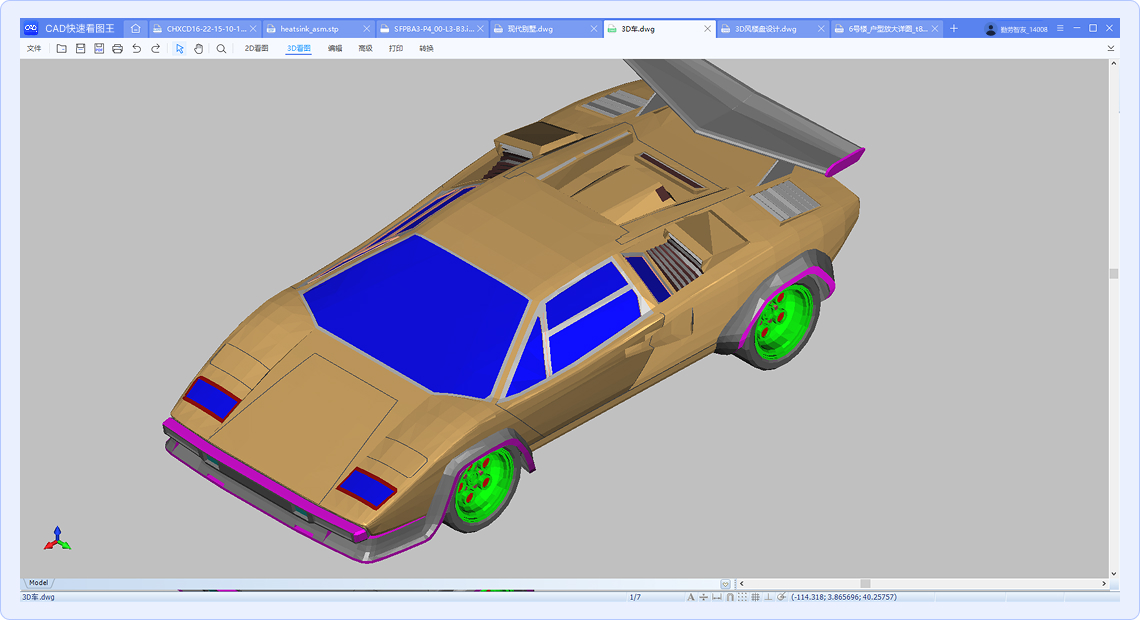Select the Model layout tab
This screenshot has height=620, width=1140.
pyautogui.click(x=39, y=583)
